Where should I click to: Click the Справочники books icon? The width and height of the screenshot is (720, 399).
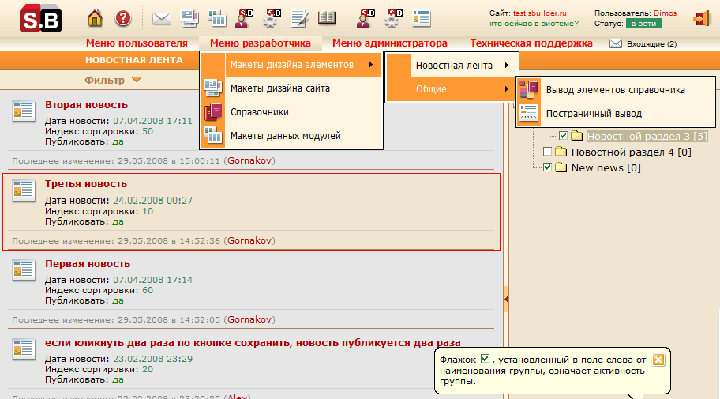[213, 112]
